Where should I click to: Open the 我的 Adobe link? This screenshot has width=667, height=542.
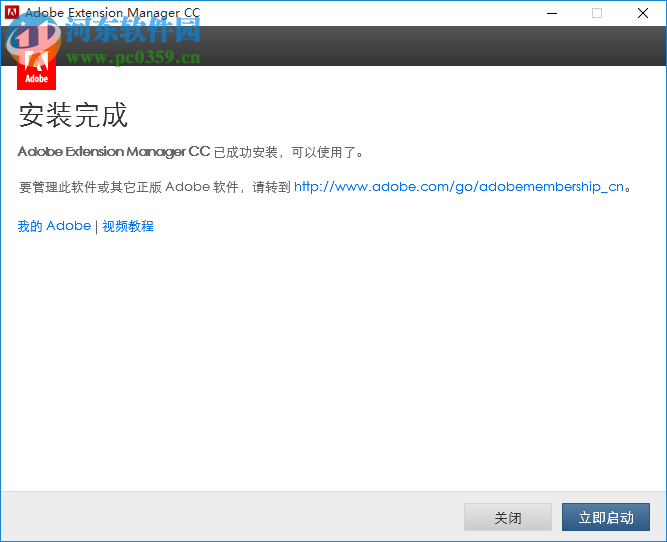(54, 226)
